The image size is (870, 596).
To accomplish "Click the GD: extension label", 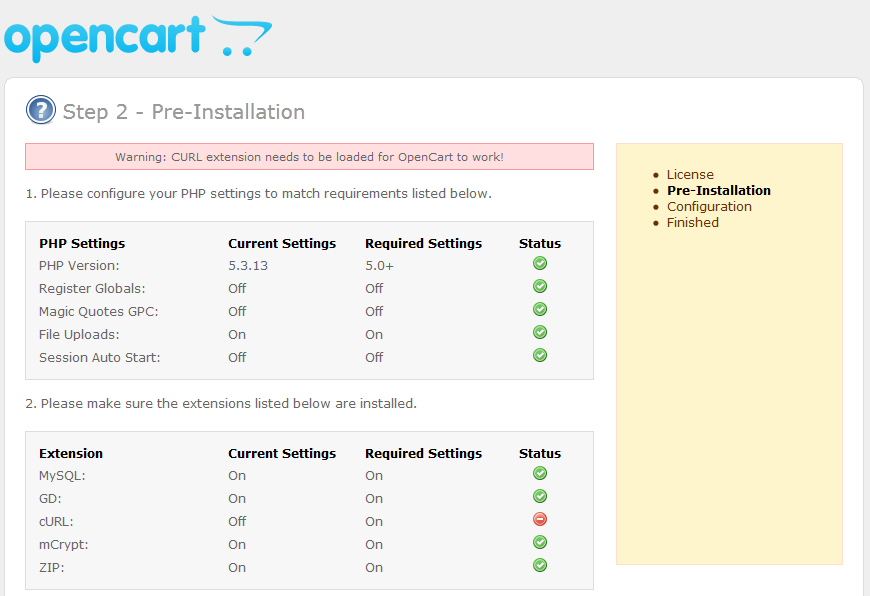I will (50, 498).
